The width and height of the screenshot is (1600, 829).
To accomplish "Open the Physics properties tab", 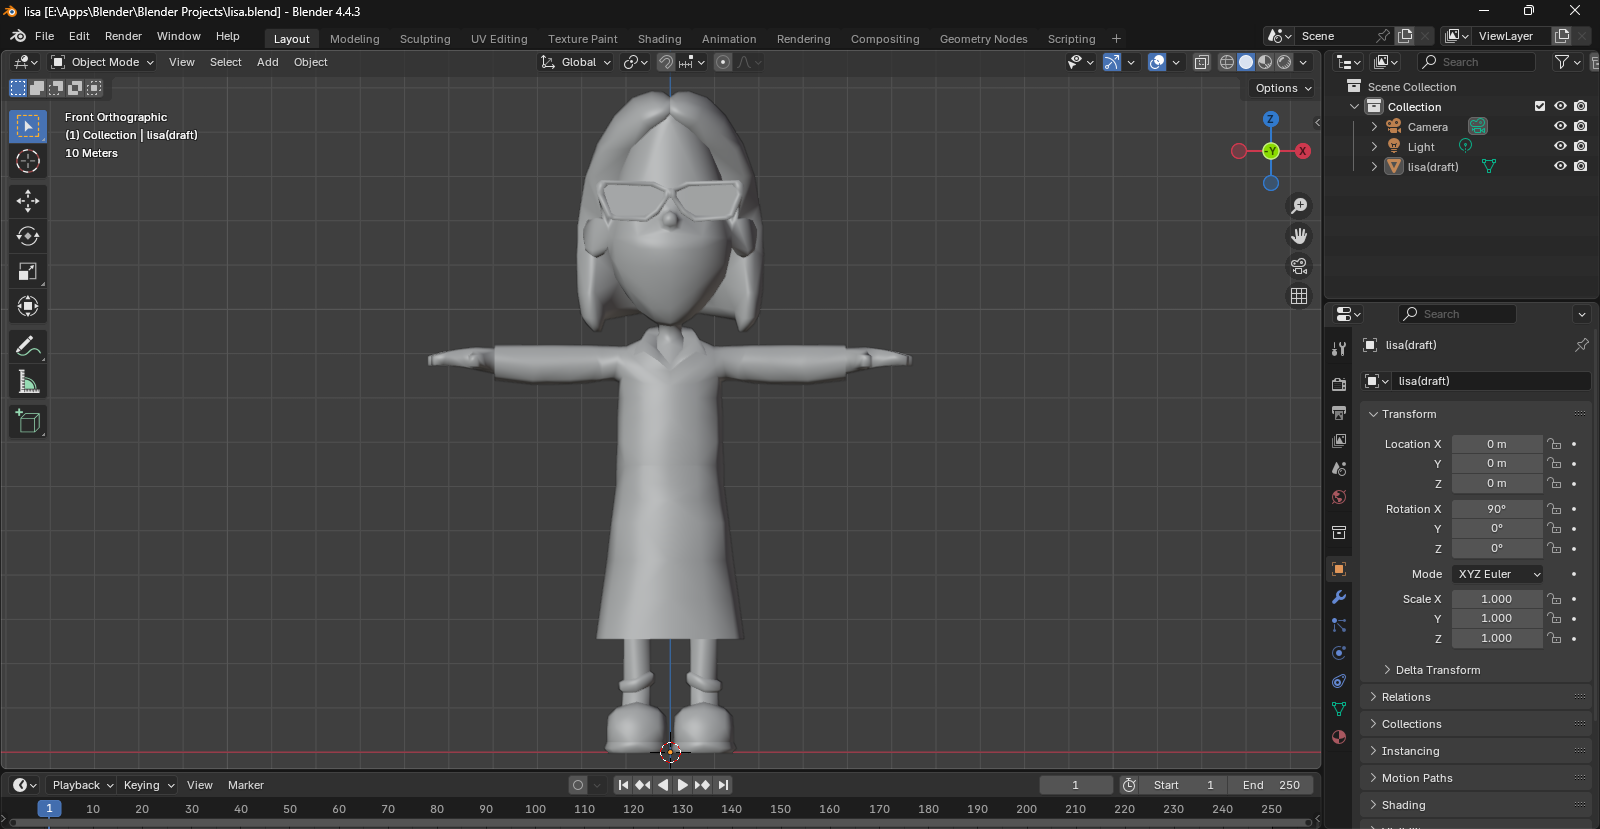I will coord(1339,653).
